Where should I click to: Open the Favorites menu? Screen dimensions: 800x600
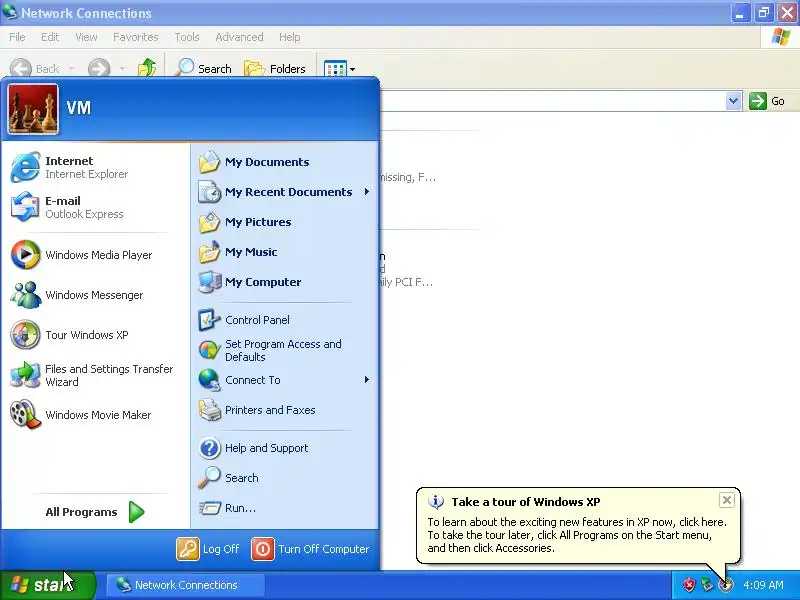136,37
